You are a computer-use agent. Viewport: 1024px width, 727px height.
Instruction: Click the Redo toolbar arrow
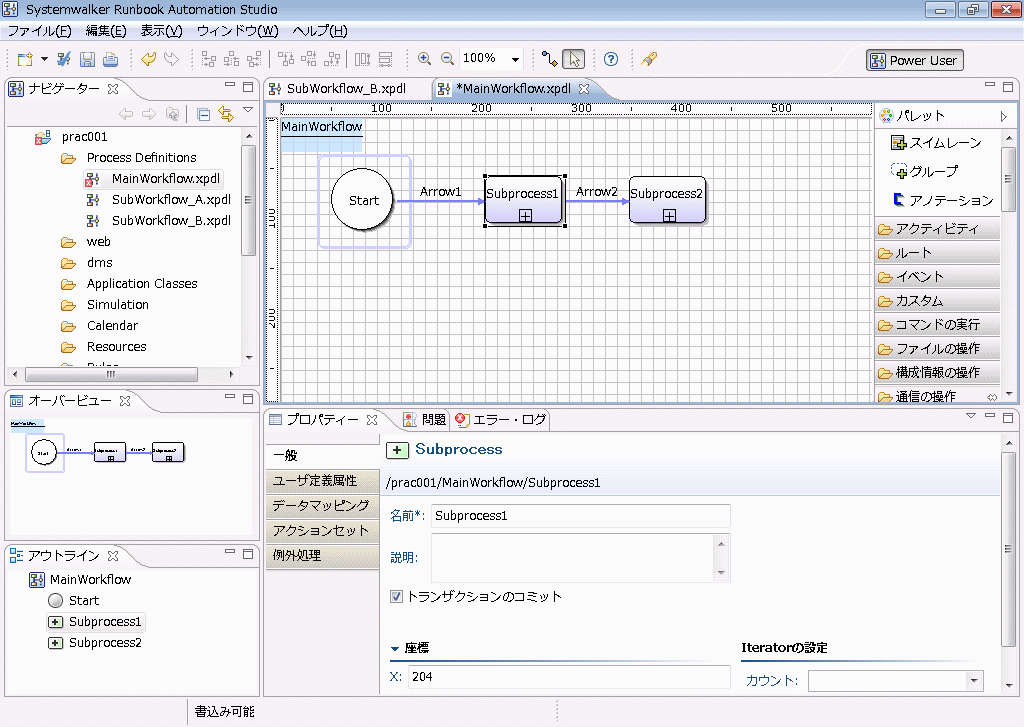tap(171, 59)
